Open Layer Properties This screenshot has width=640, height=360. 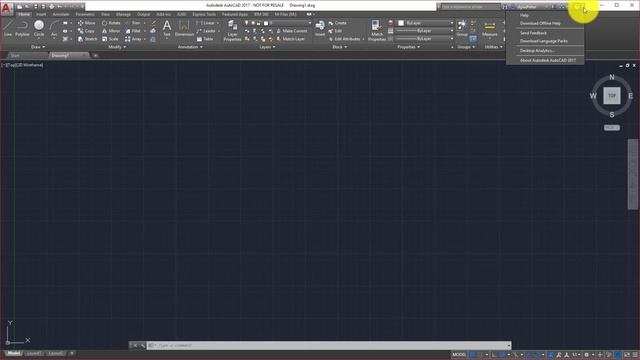[232, 30]
